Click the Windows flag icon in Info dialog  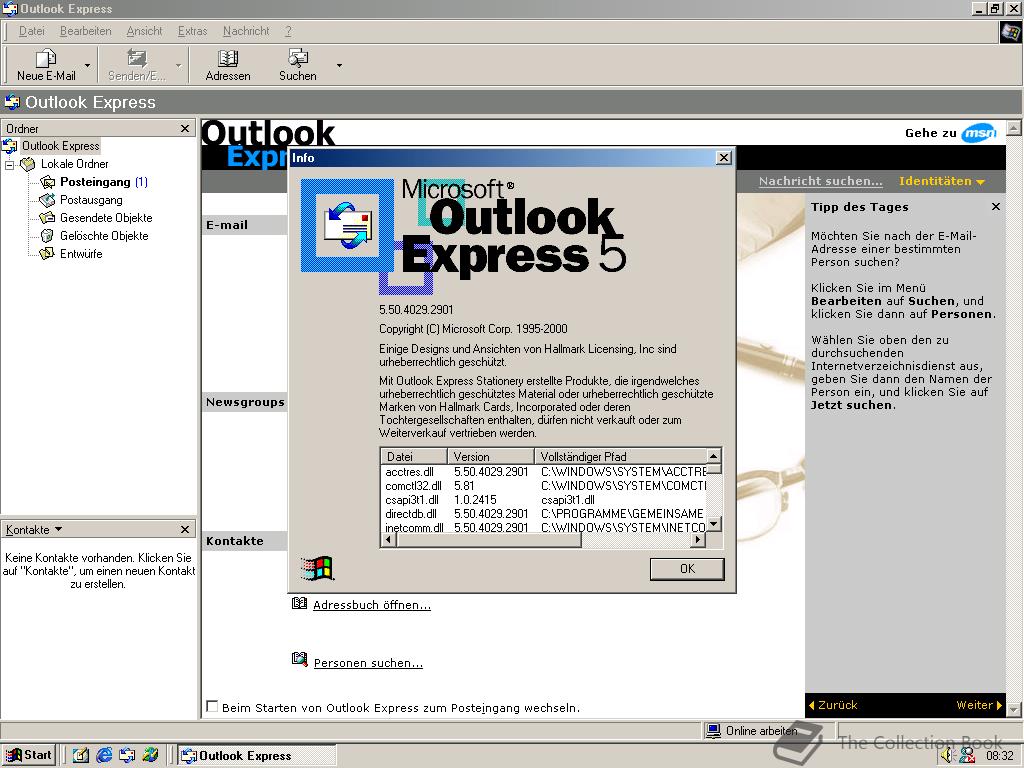click(x=317, y=568)
